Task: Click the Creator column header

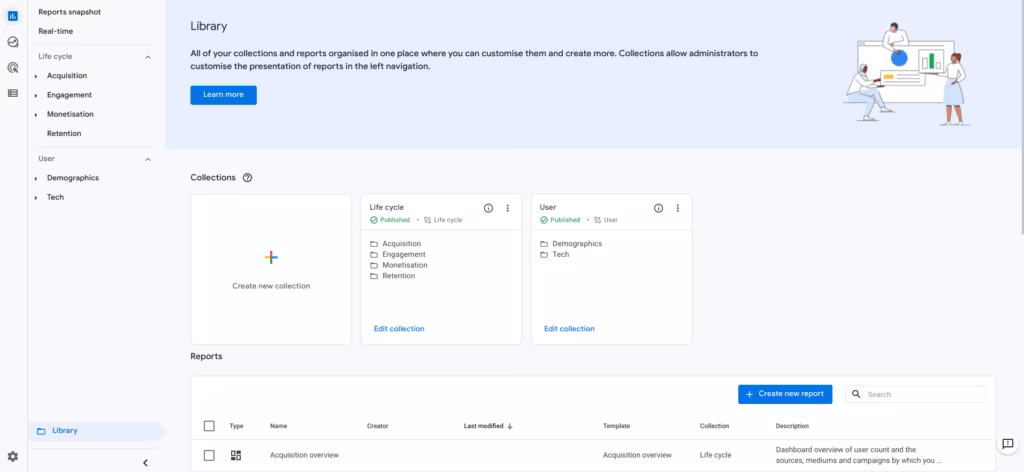Action: [x=377, y=426]
